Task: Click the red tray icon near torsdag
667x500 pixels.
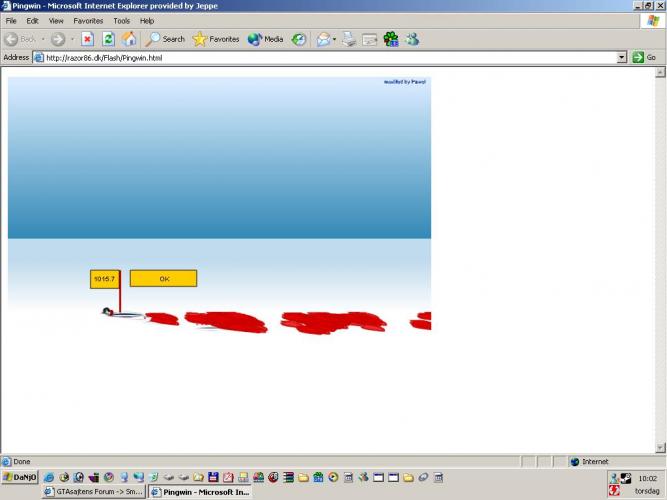Action: [614, 491]
